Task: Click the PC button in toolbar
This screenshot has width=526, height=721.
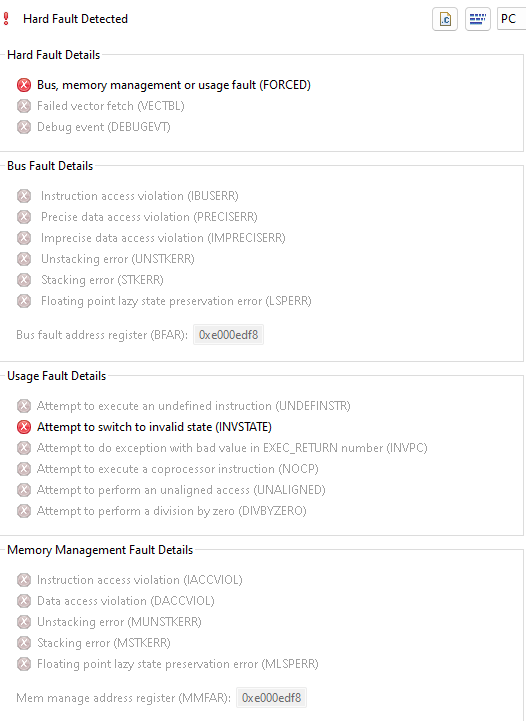Action: coord(511,19)
